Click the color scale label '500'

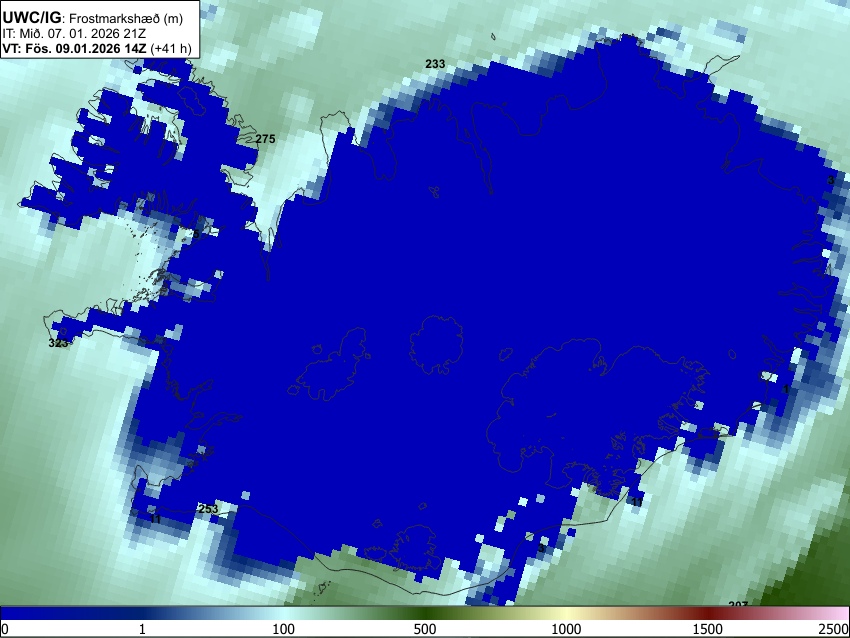[x=425, y=629]
